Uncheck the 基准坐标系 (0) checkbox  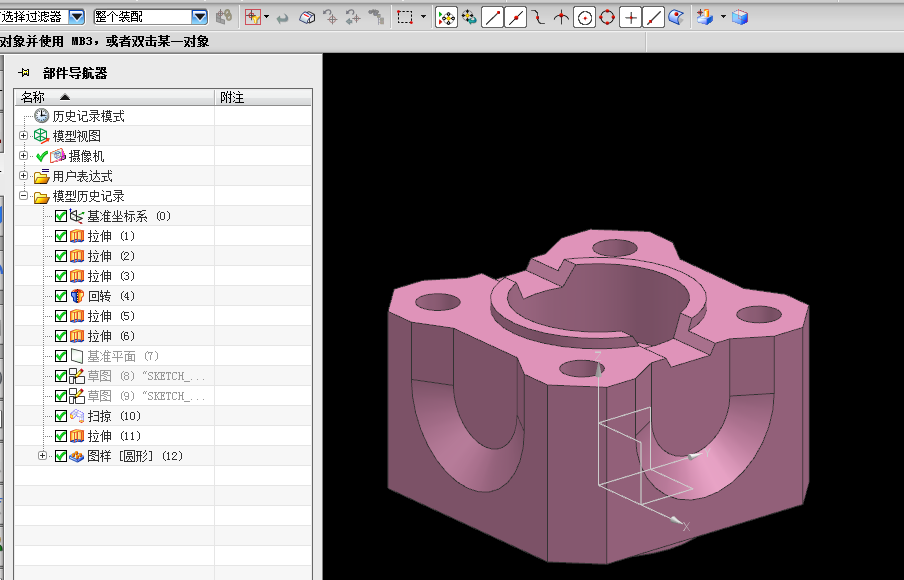point(61,216)
